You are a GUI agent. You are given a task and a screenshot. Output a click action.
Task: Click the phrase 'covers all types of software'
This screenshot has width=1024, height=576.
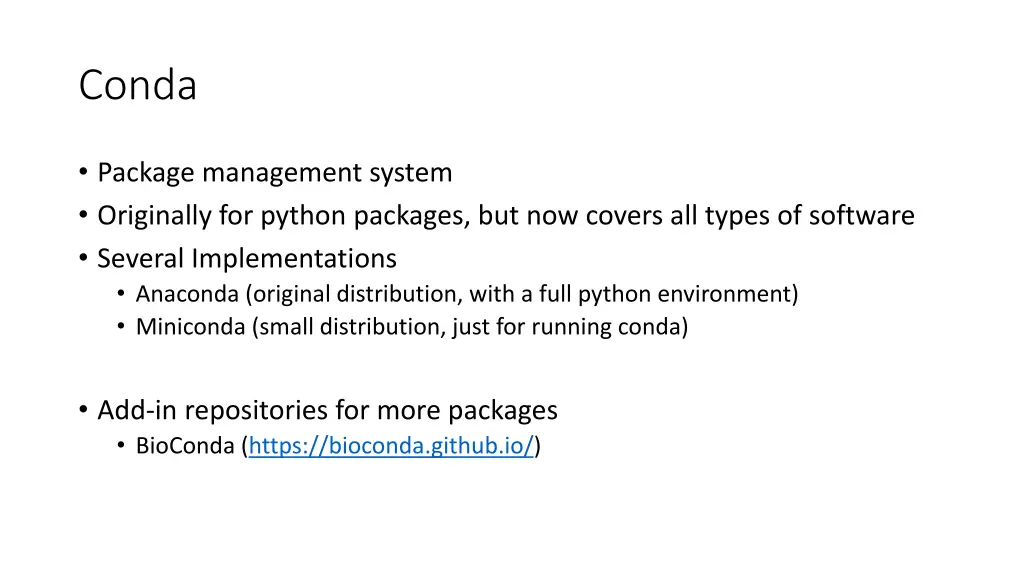pos(750,216)
